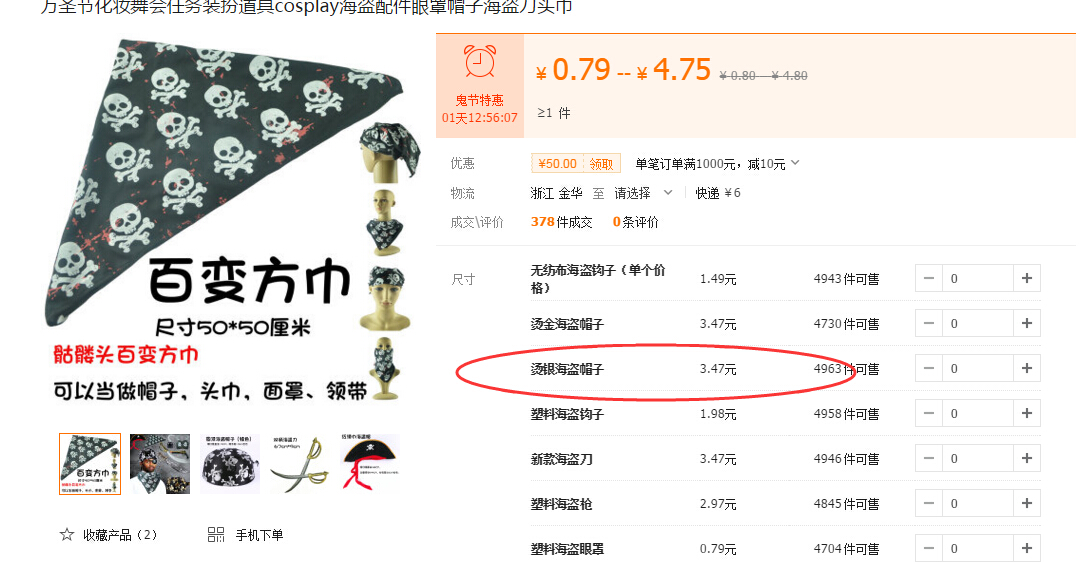This screenshot has height=562, width=1089.
Task: Increase quantity for 无纺布海盗钩子
Action: point(1026,279)
